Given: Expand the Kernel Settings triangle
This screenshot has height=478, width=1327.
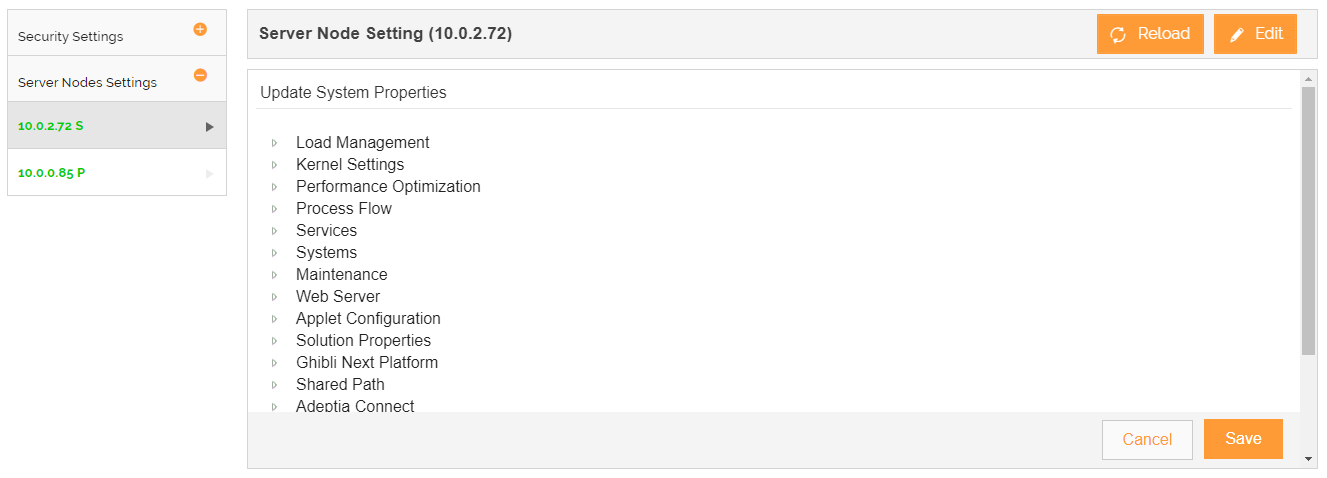Looking at the screenshot, I should [x=274, y=165].
